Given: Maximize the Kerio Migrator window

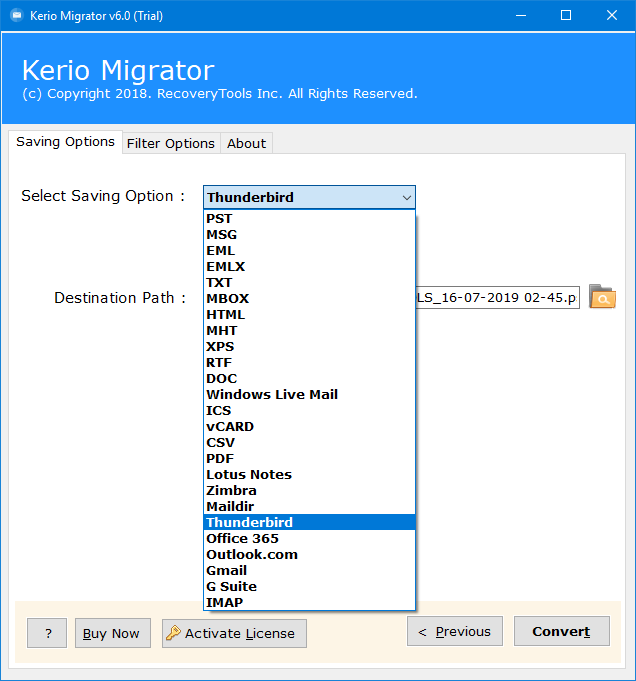Looking at the screenshot, I should pyautogui.click(x=566, y=16).
